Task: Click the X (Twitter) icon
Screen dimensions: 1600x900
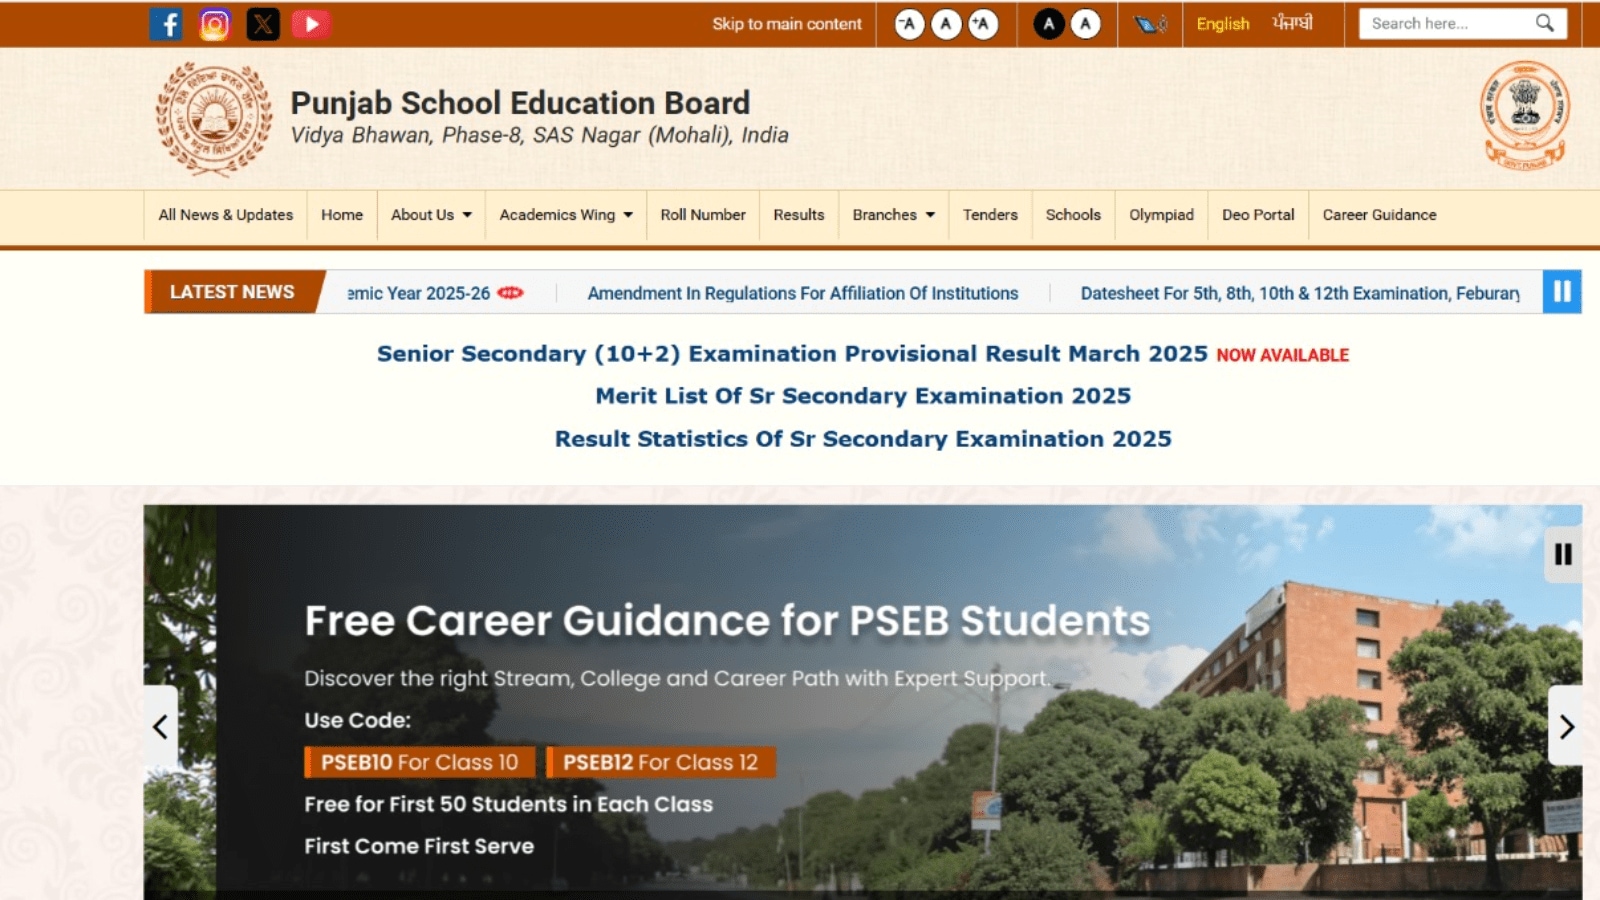Action: [263, 24]
